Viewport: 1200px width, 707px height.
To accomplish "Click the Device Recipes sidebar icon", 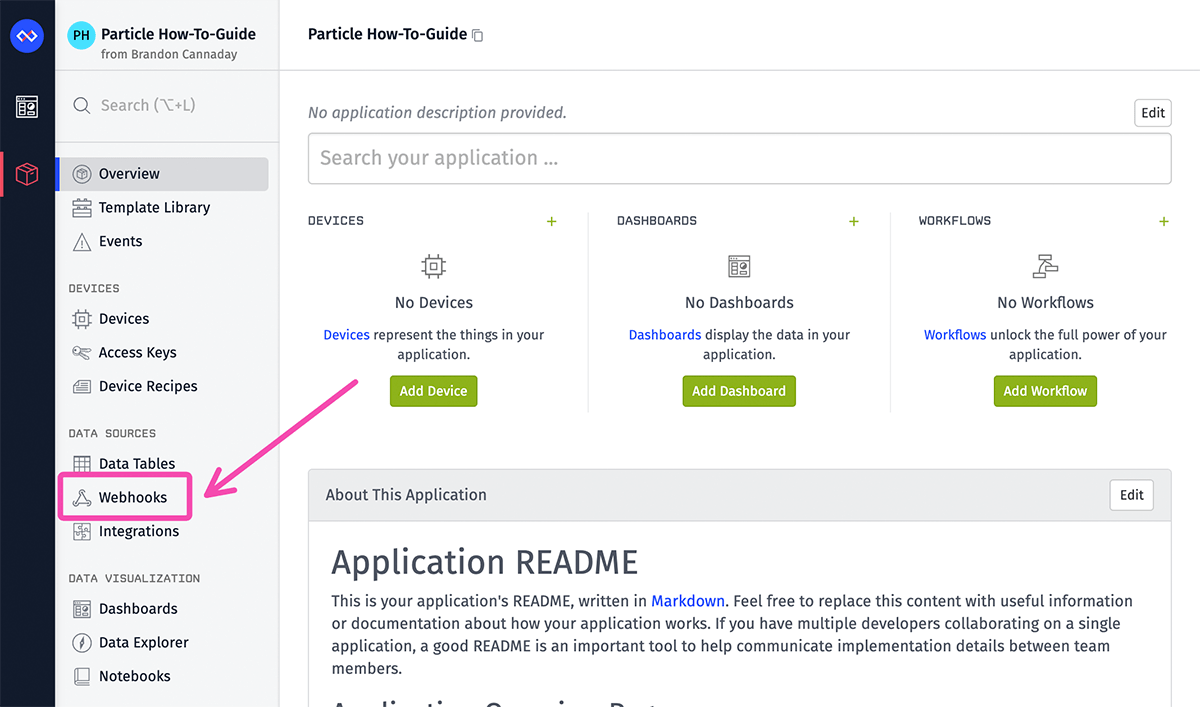I will 82,387.
